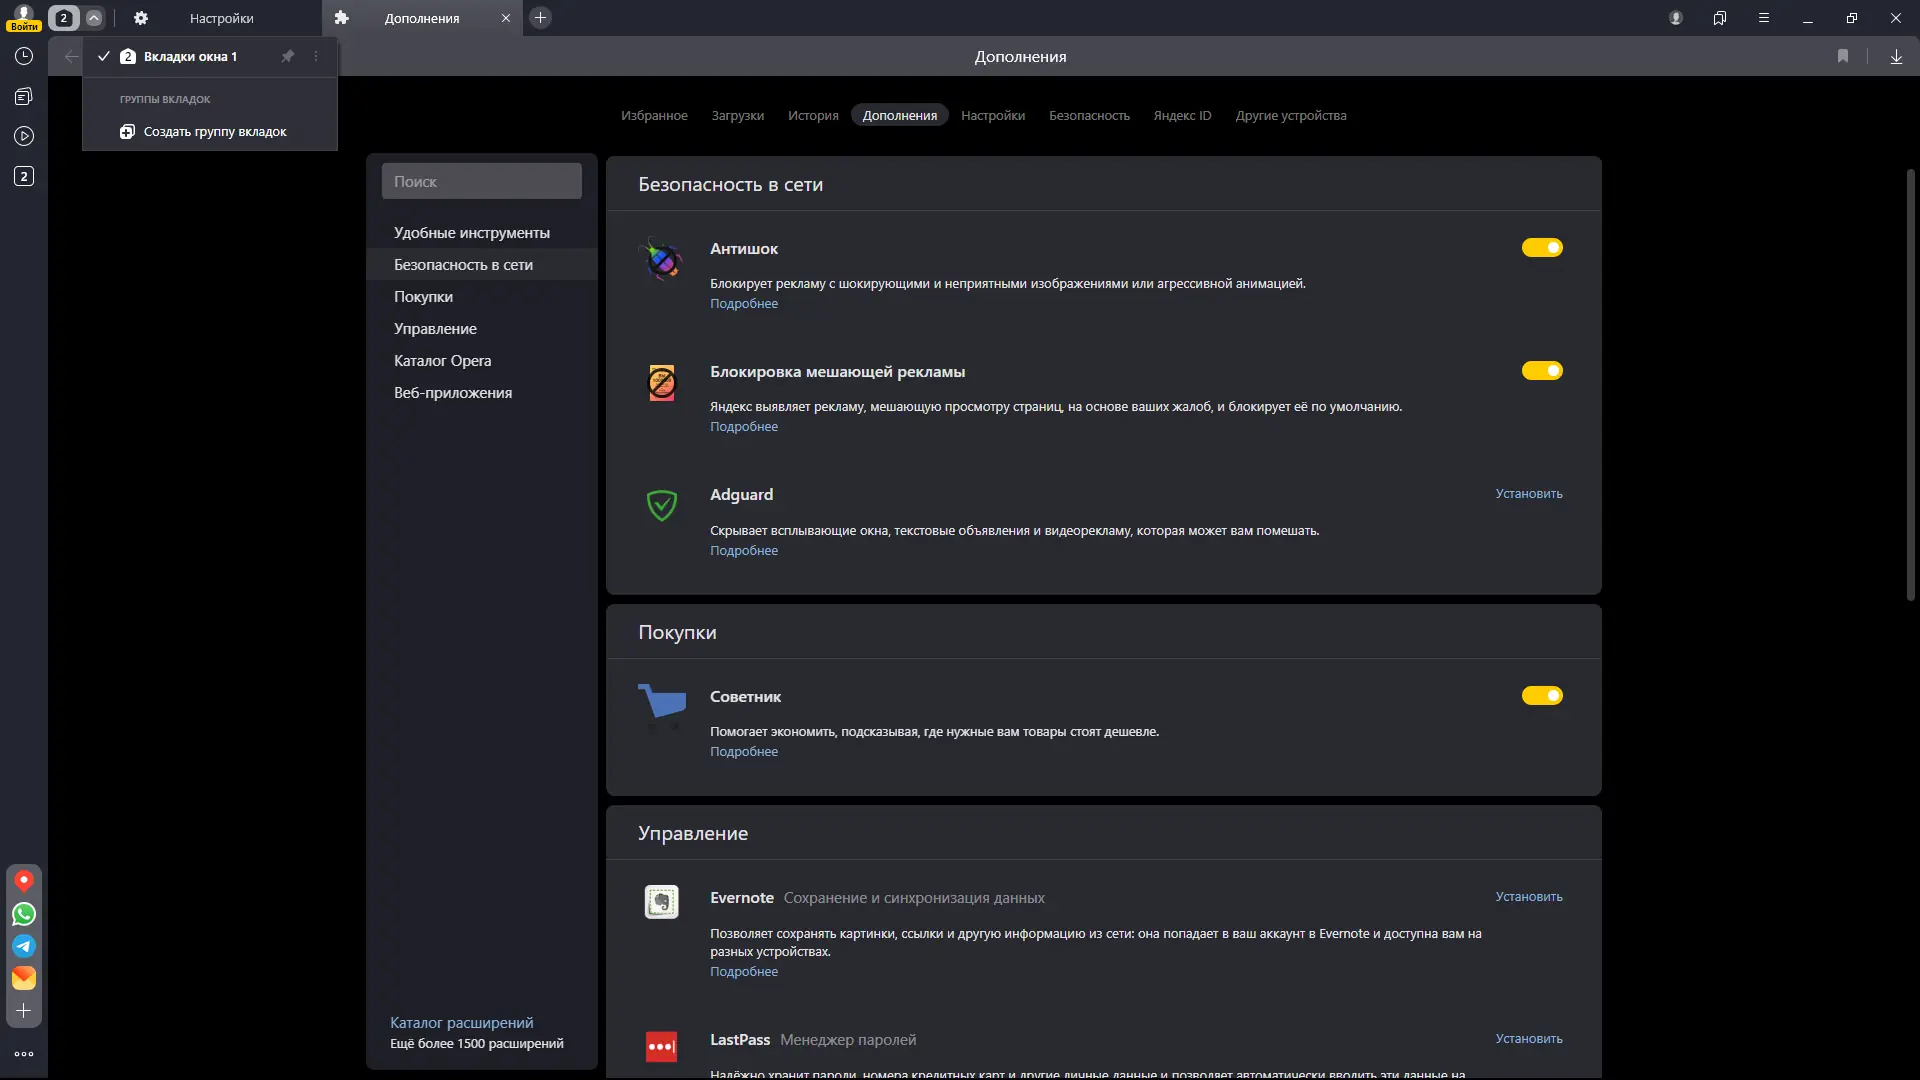Click the Поиск search field
1920x1080 pixels.
(x=481, y=182)
